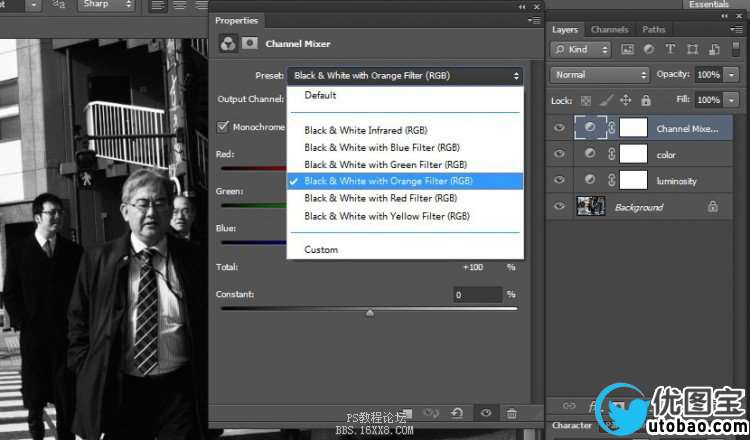The height and width of the screenshot is (440, 750).
Task: Hide the color layer
Action: tap(559, 154)
